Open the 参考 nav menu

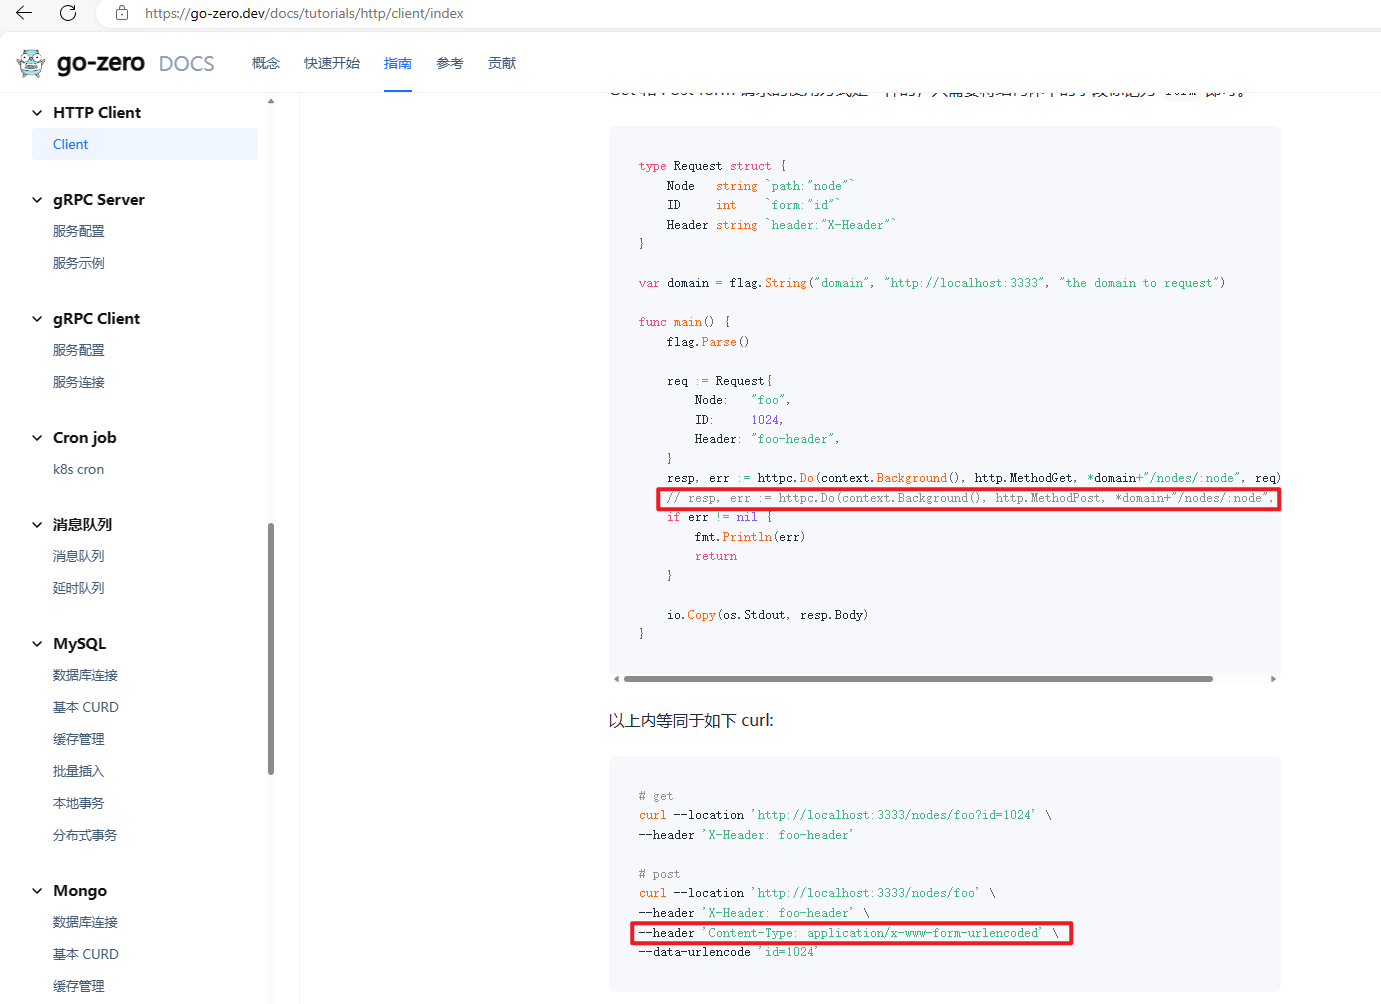[450, 63]
